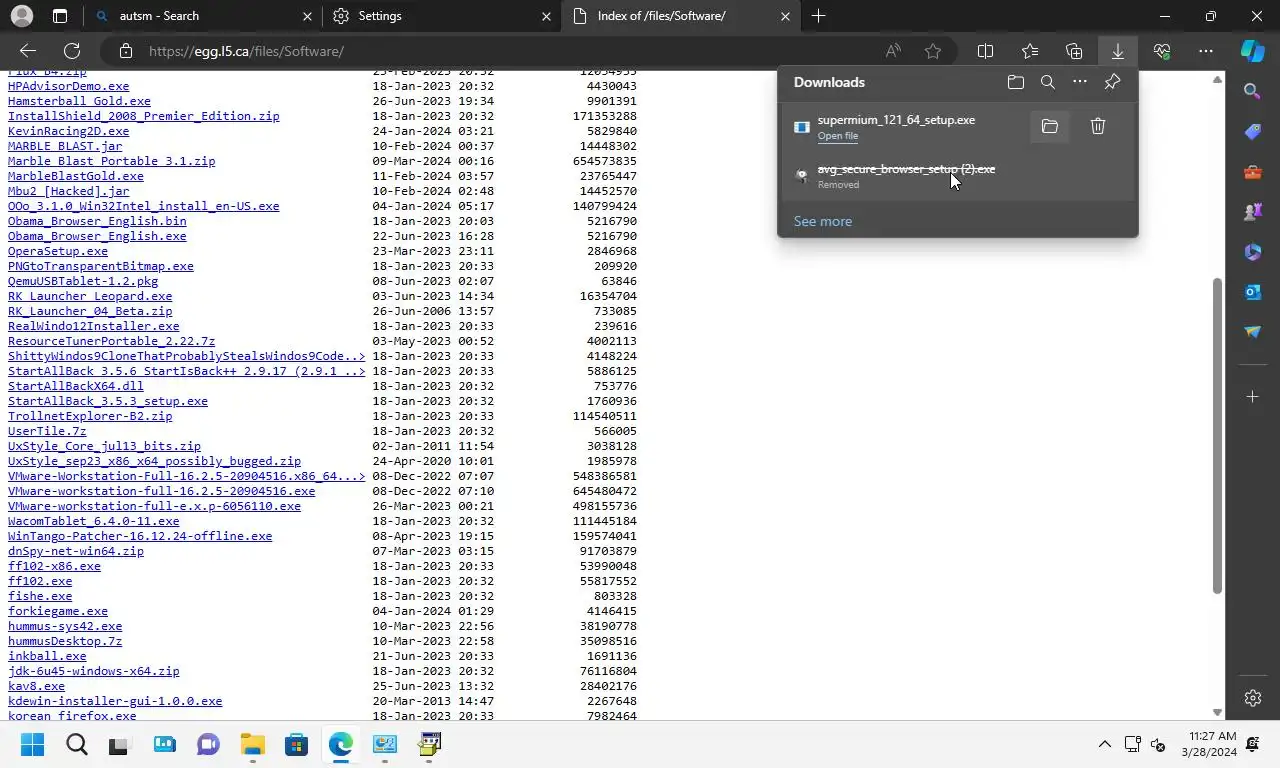Screen dimensions: 1280x768
Task: Download dnSpy-net-win64.zip
Action: [76, 551]
